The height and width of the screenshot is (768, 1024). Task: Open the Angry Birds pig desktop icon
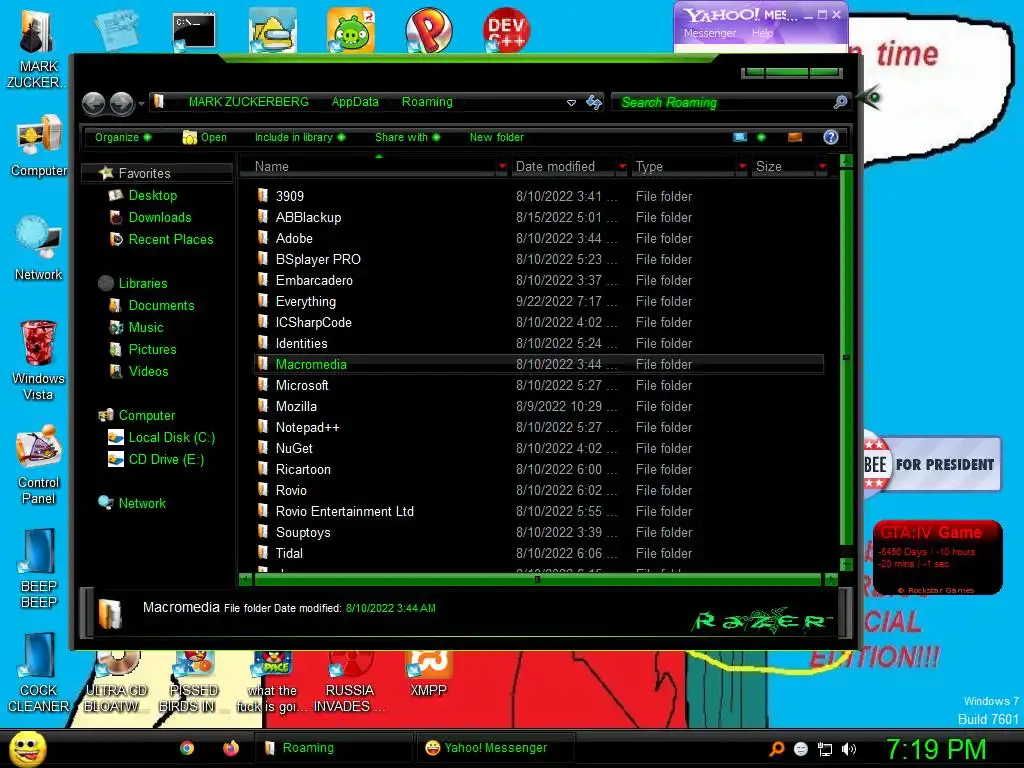(351, 30)
